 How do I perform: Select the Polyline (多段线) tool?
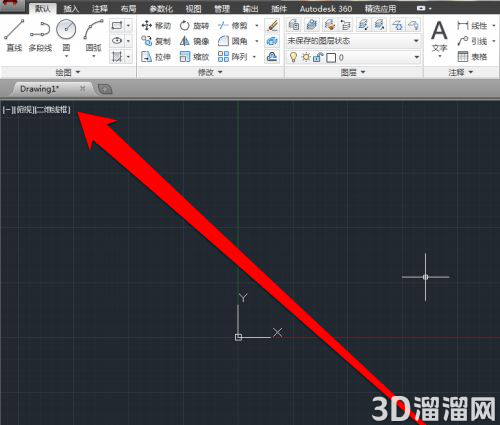point(40,35)
